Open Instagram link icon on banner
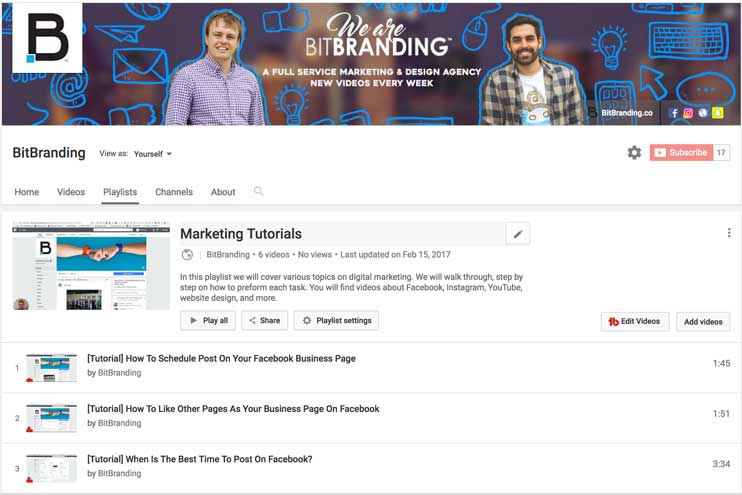Image resolution: width=742 pixels, height=495 pixels. [688, 113]
